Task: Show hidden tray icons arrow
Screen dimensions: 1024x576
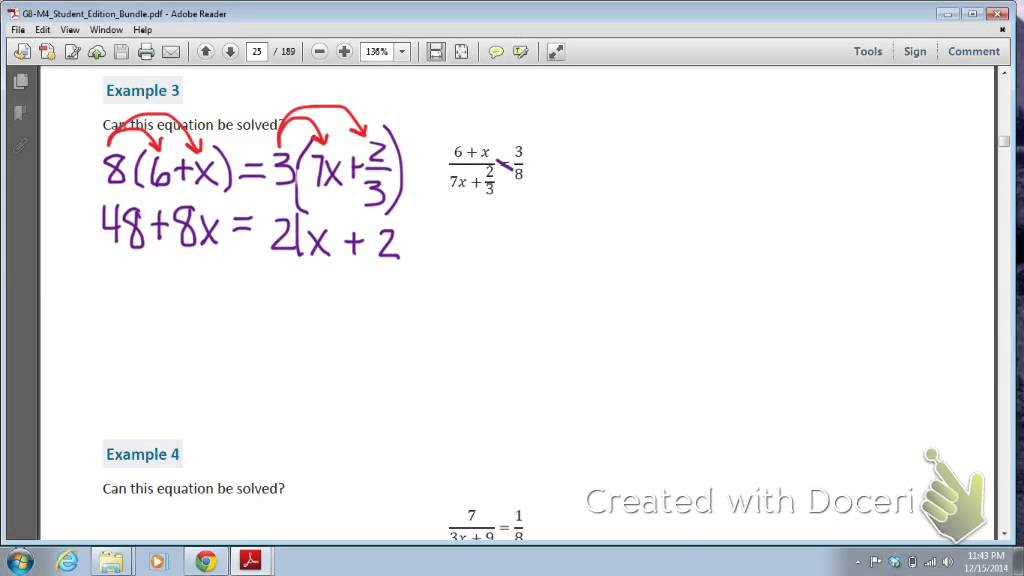Action: coord(858,562)
